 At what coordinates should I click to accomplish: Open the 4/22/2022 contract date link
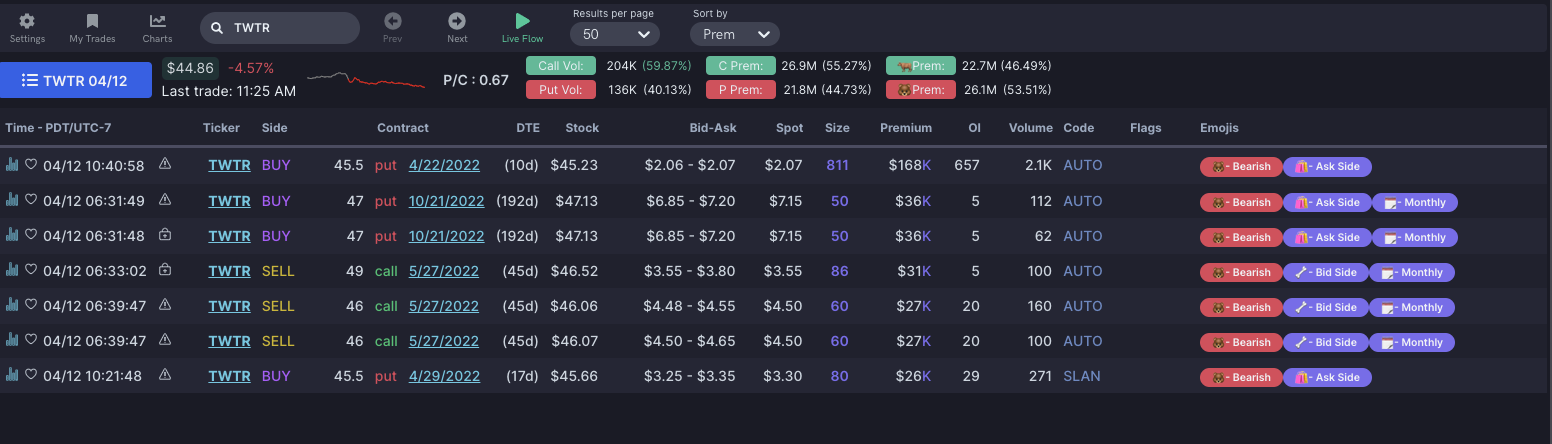coord(444,165)
